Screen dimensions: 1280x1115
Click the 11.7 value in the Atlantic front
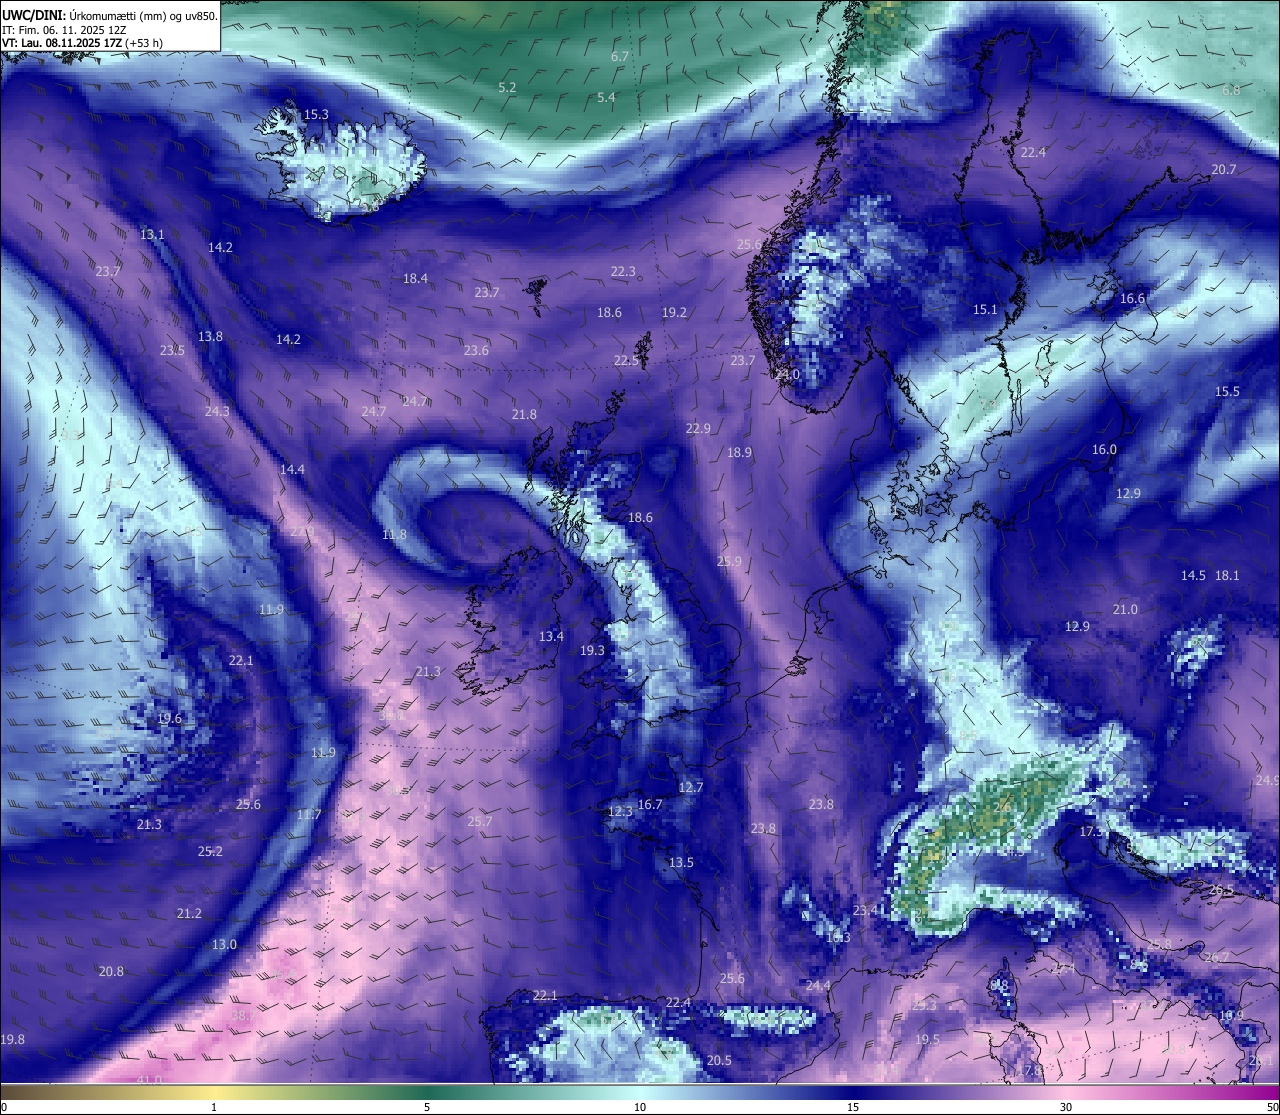pyautogui.click(x=309, y=815)
